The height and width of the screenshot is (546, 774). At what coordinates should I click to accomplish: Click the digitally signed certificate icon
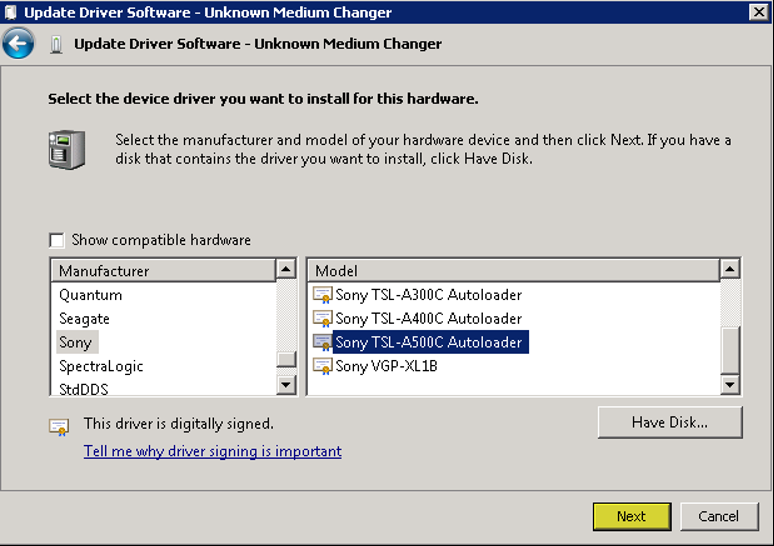tap(59, 427)
